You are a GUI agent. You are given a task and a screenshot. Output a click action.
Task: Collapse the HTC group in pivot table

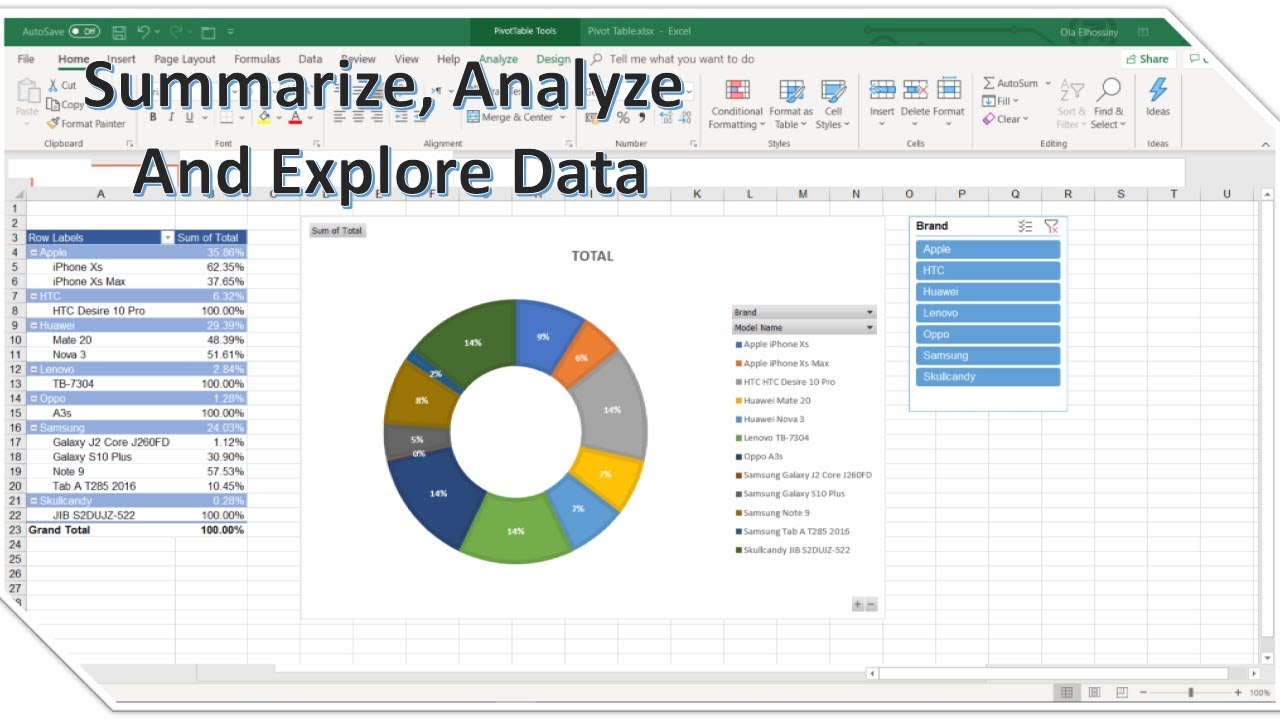33,297
